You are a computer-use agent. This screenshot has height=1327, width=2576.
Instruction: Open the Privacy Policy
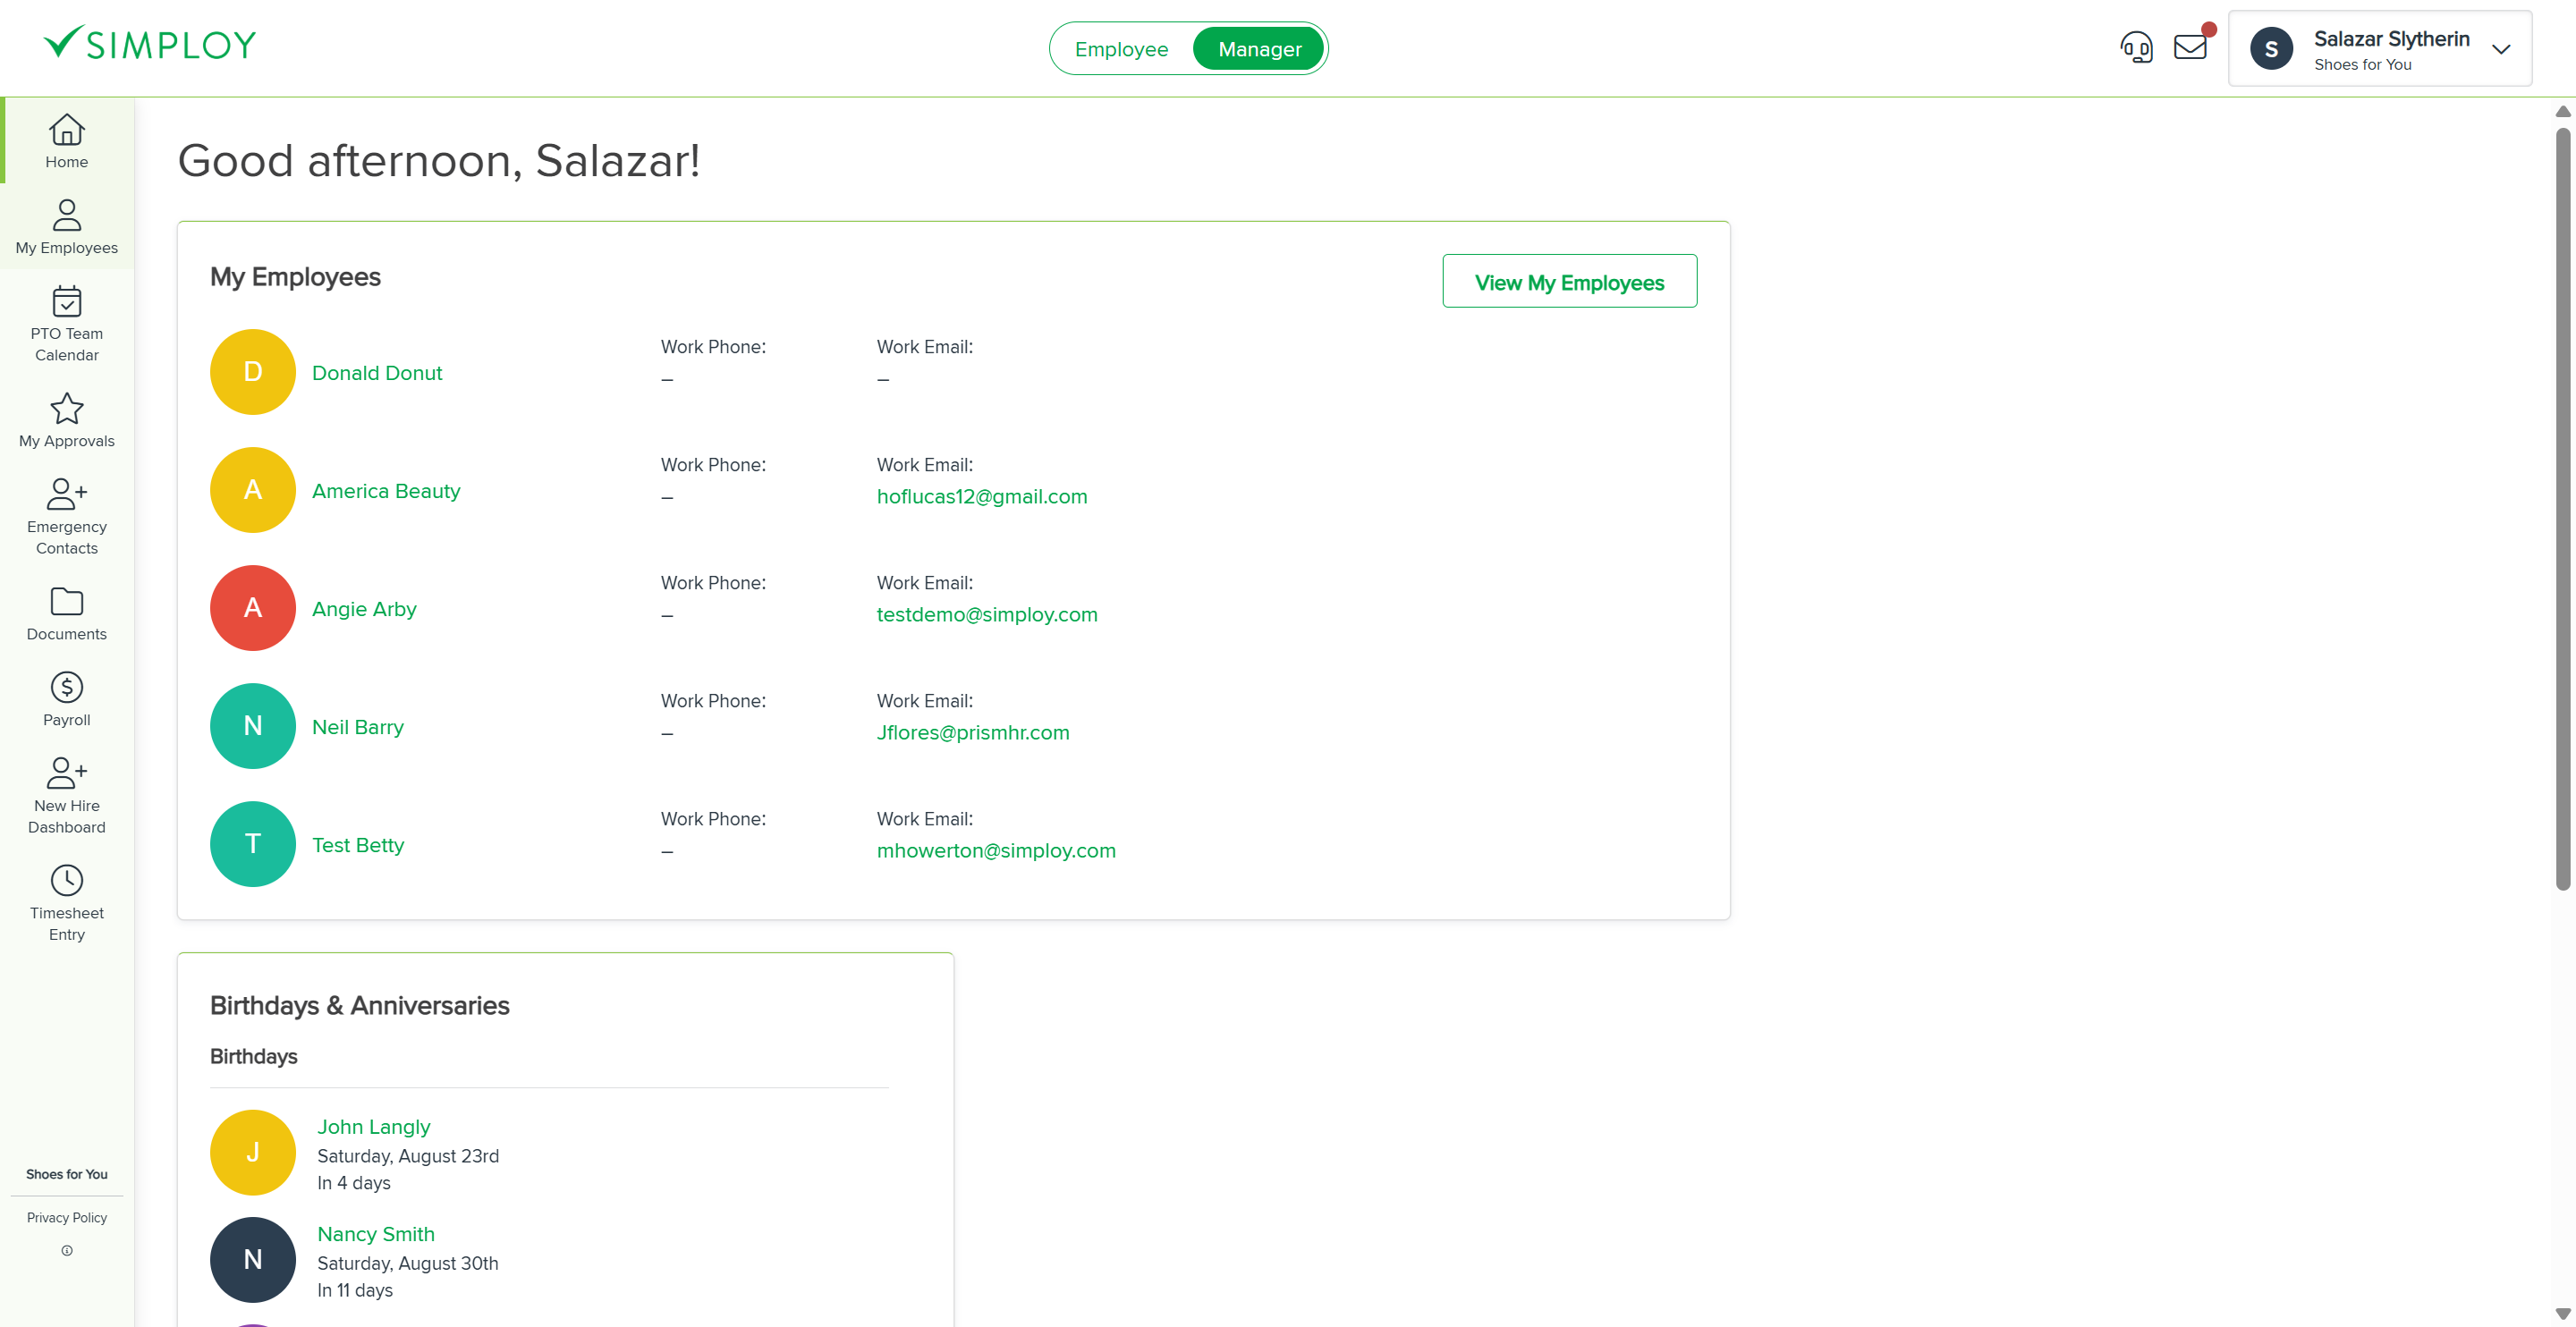(x=66, y=1217)
